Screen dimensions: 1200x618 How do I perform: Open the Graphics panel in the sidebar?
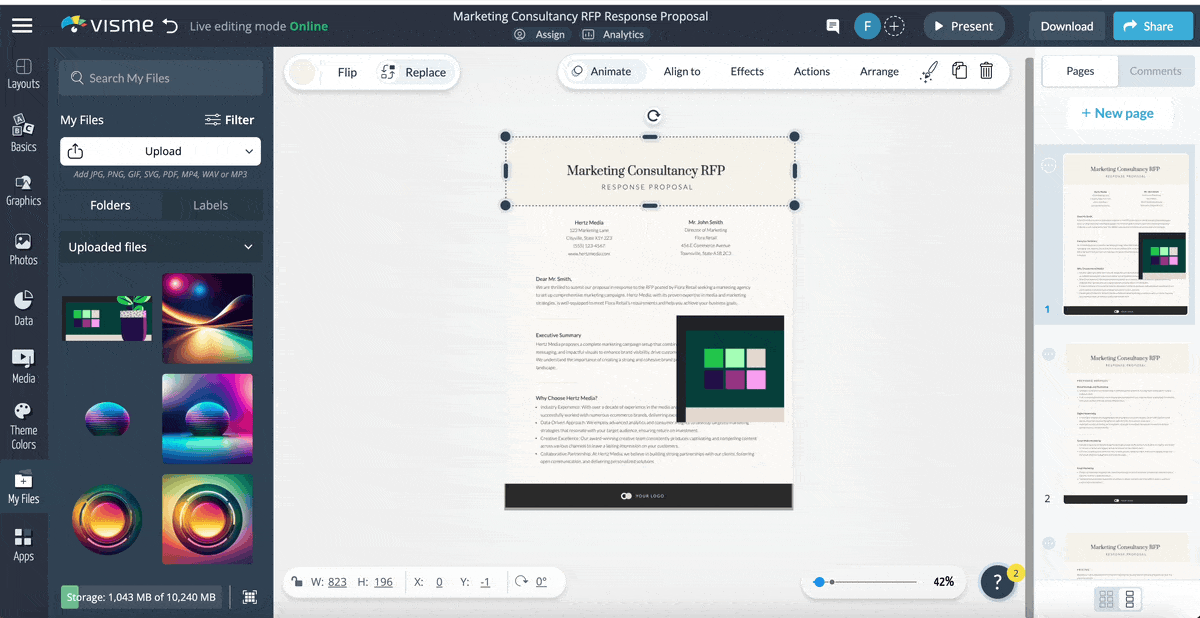point(23,190)
